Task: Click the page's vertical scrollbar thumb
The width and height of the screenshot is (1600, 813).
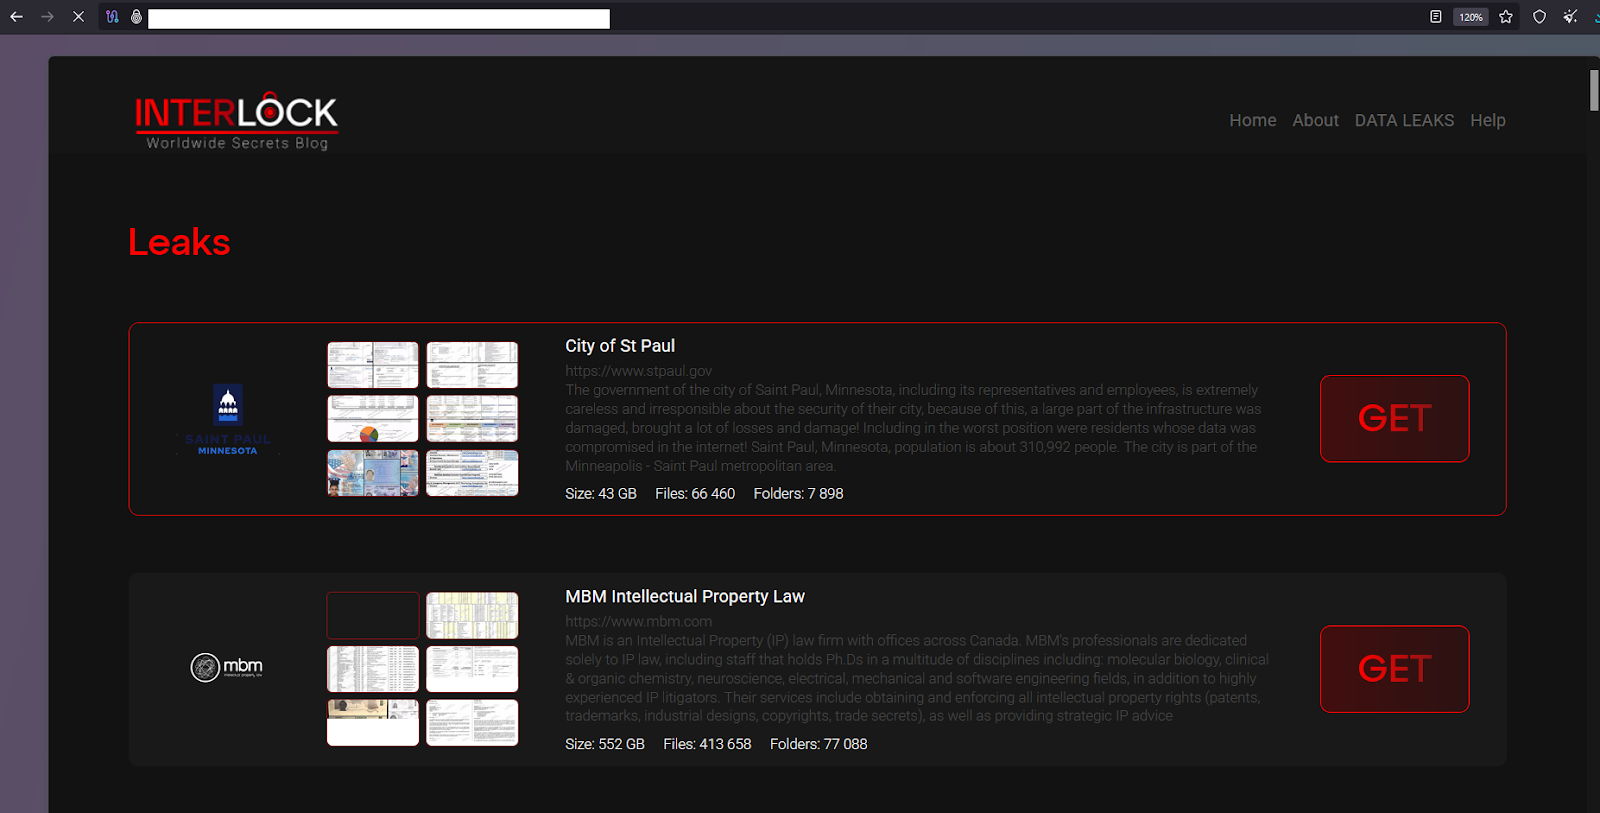Action: click(x=1594, y=90)
